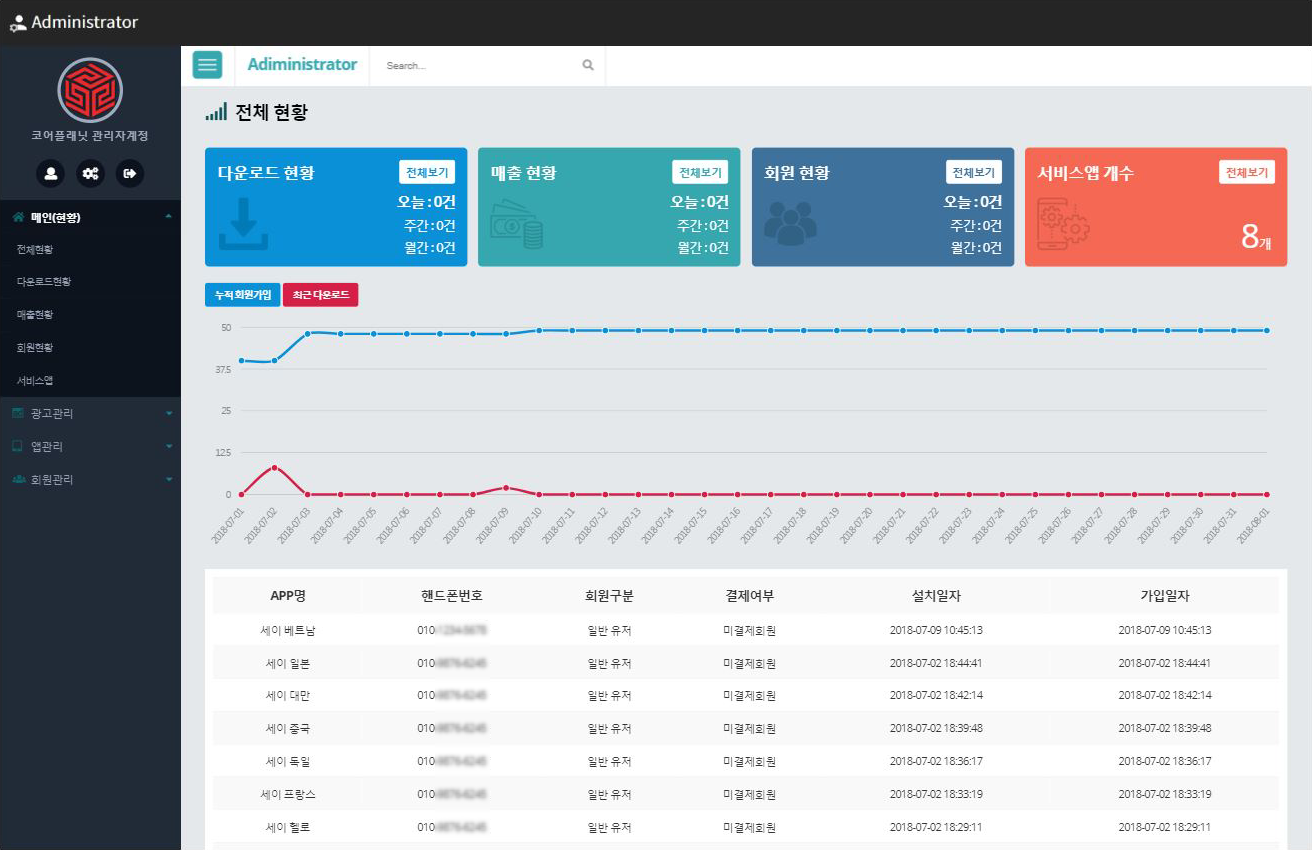
Task: Click the download arrow icon on blue card
Action: pyautogui.click(x=243, y=224)
